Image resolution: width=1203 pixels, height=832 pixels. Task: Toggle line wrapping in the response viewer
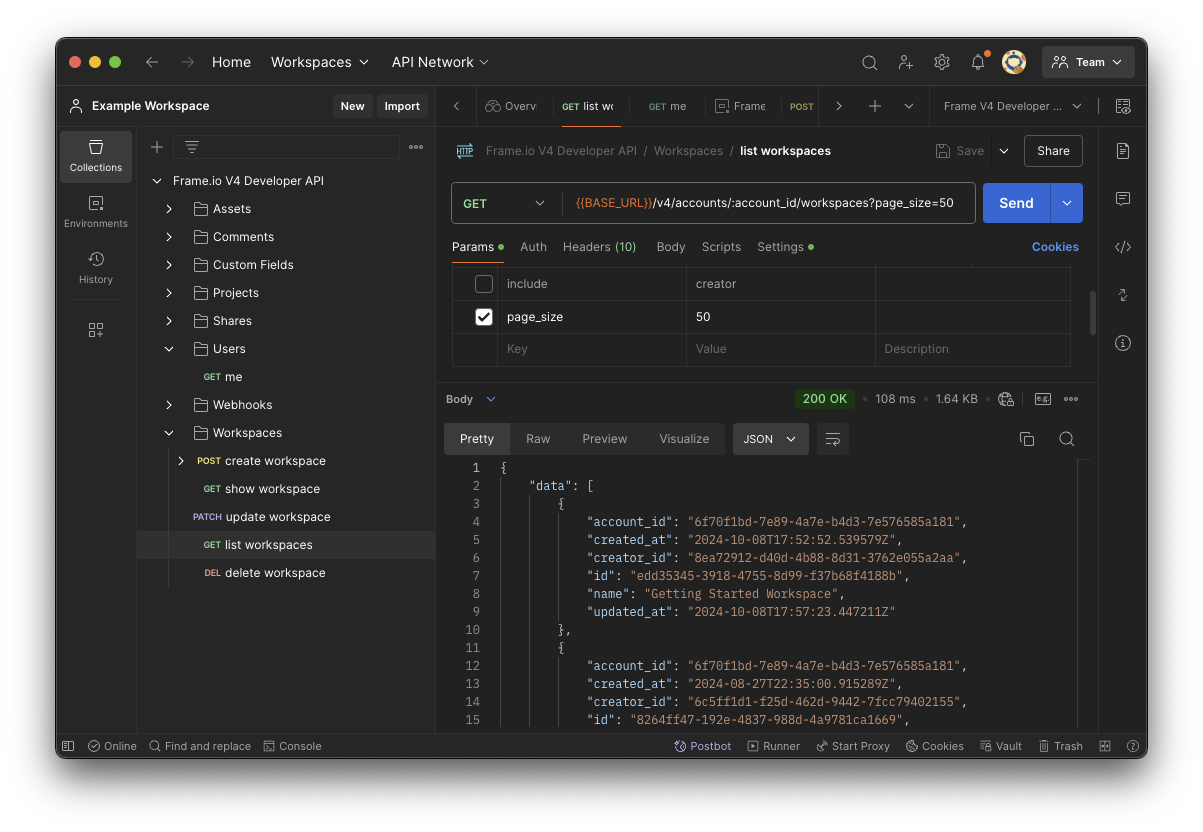(832, 438)
